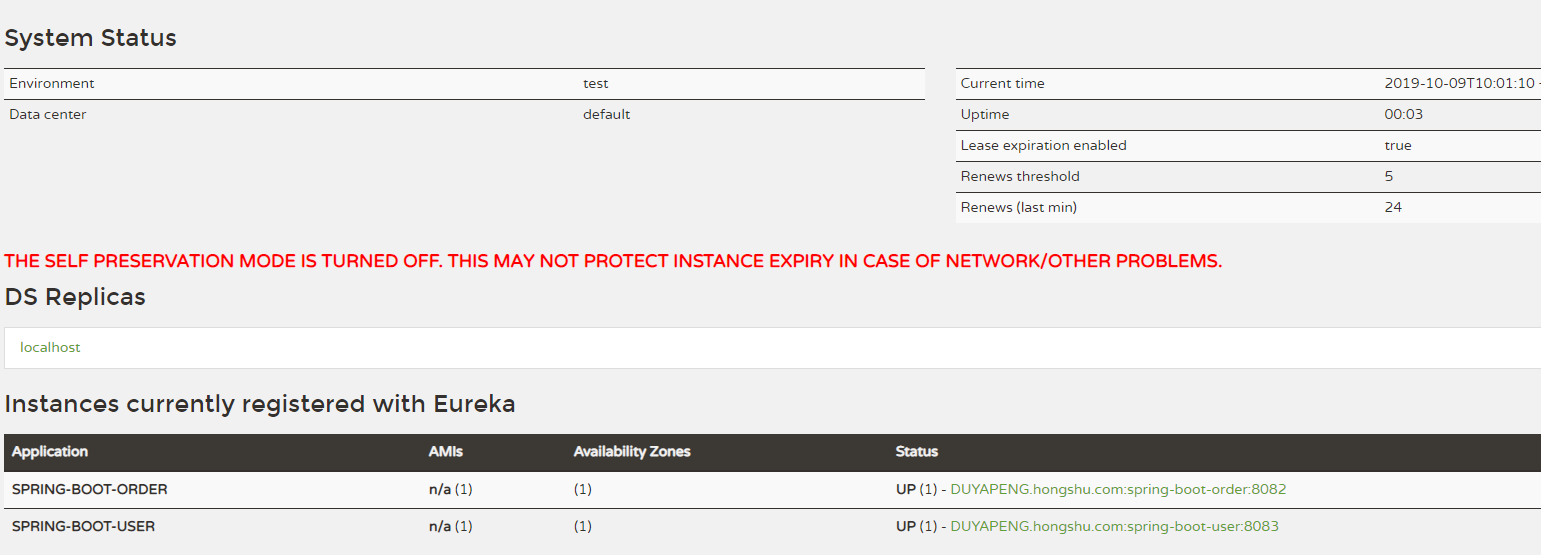Image resolution: width=1541 pixels, height=555 pixels.
Task: Click the Renews threshold value 5
Action: [1389, 177]
